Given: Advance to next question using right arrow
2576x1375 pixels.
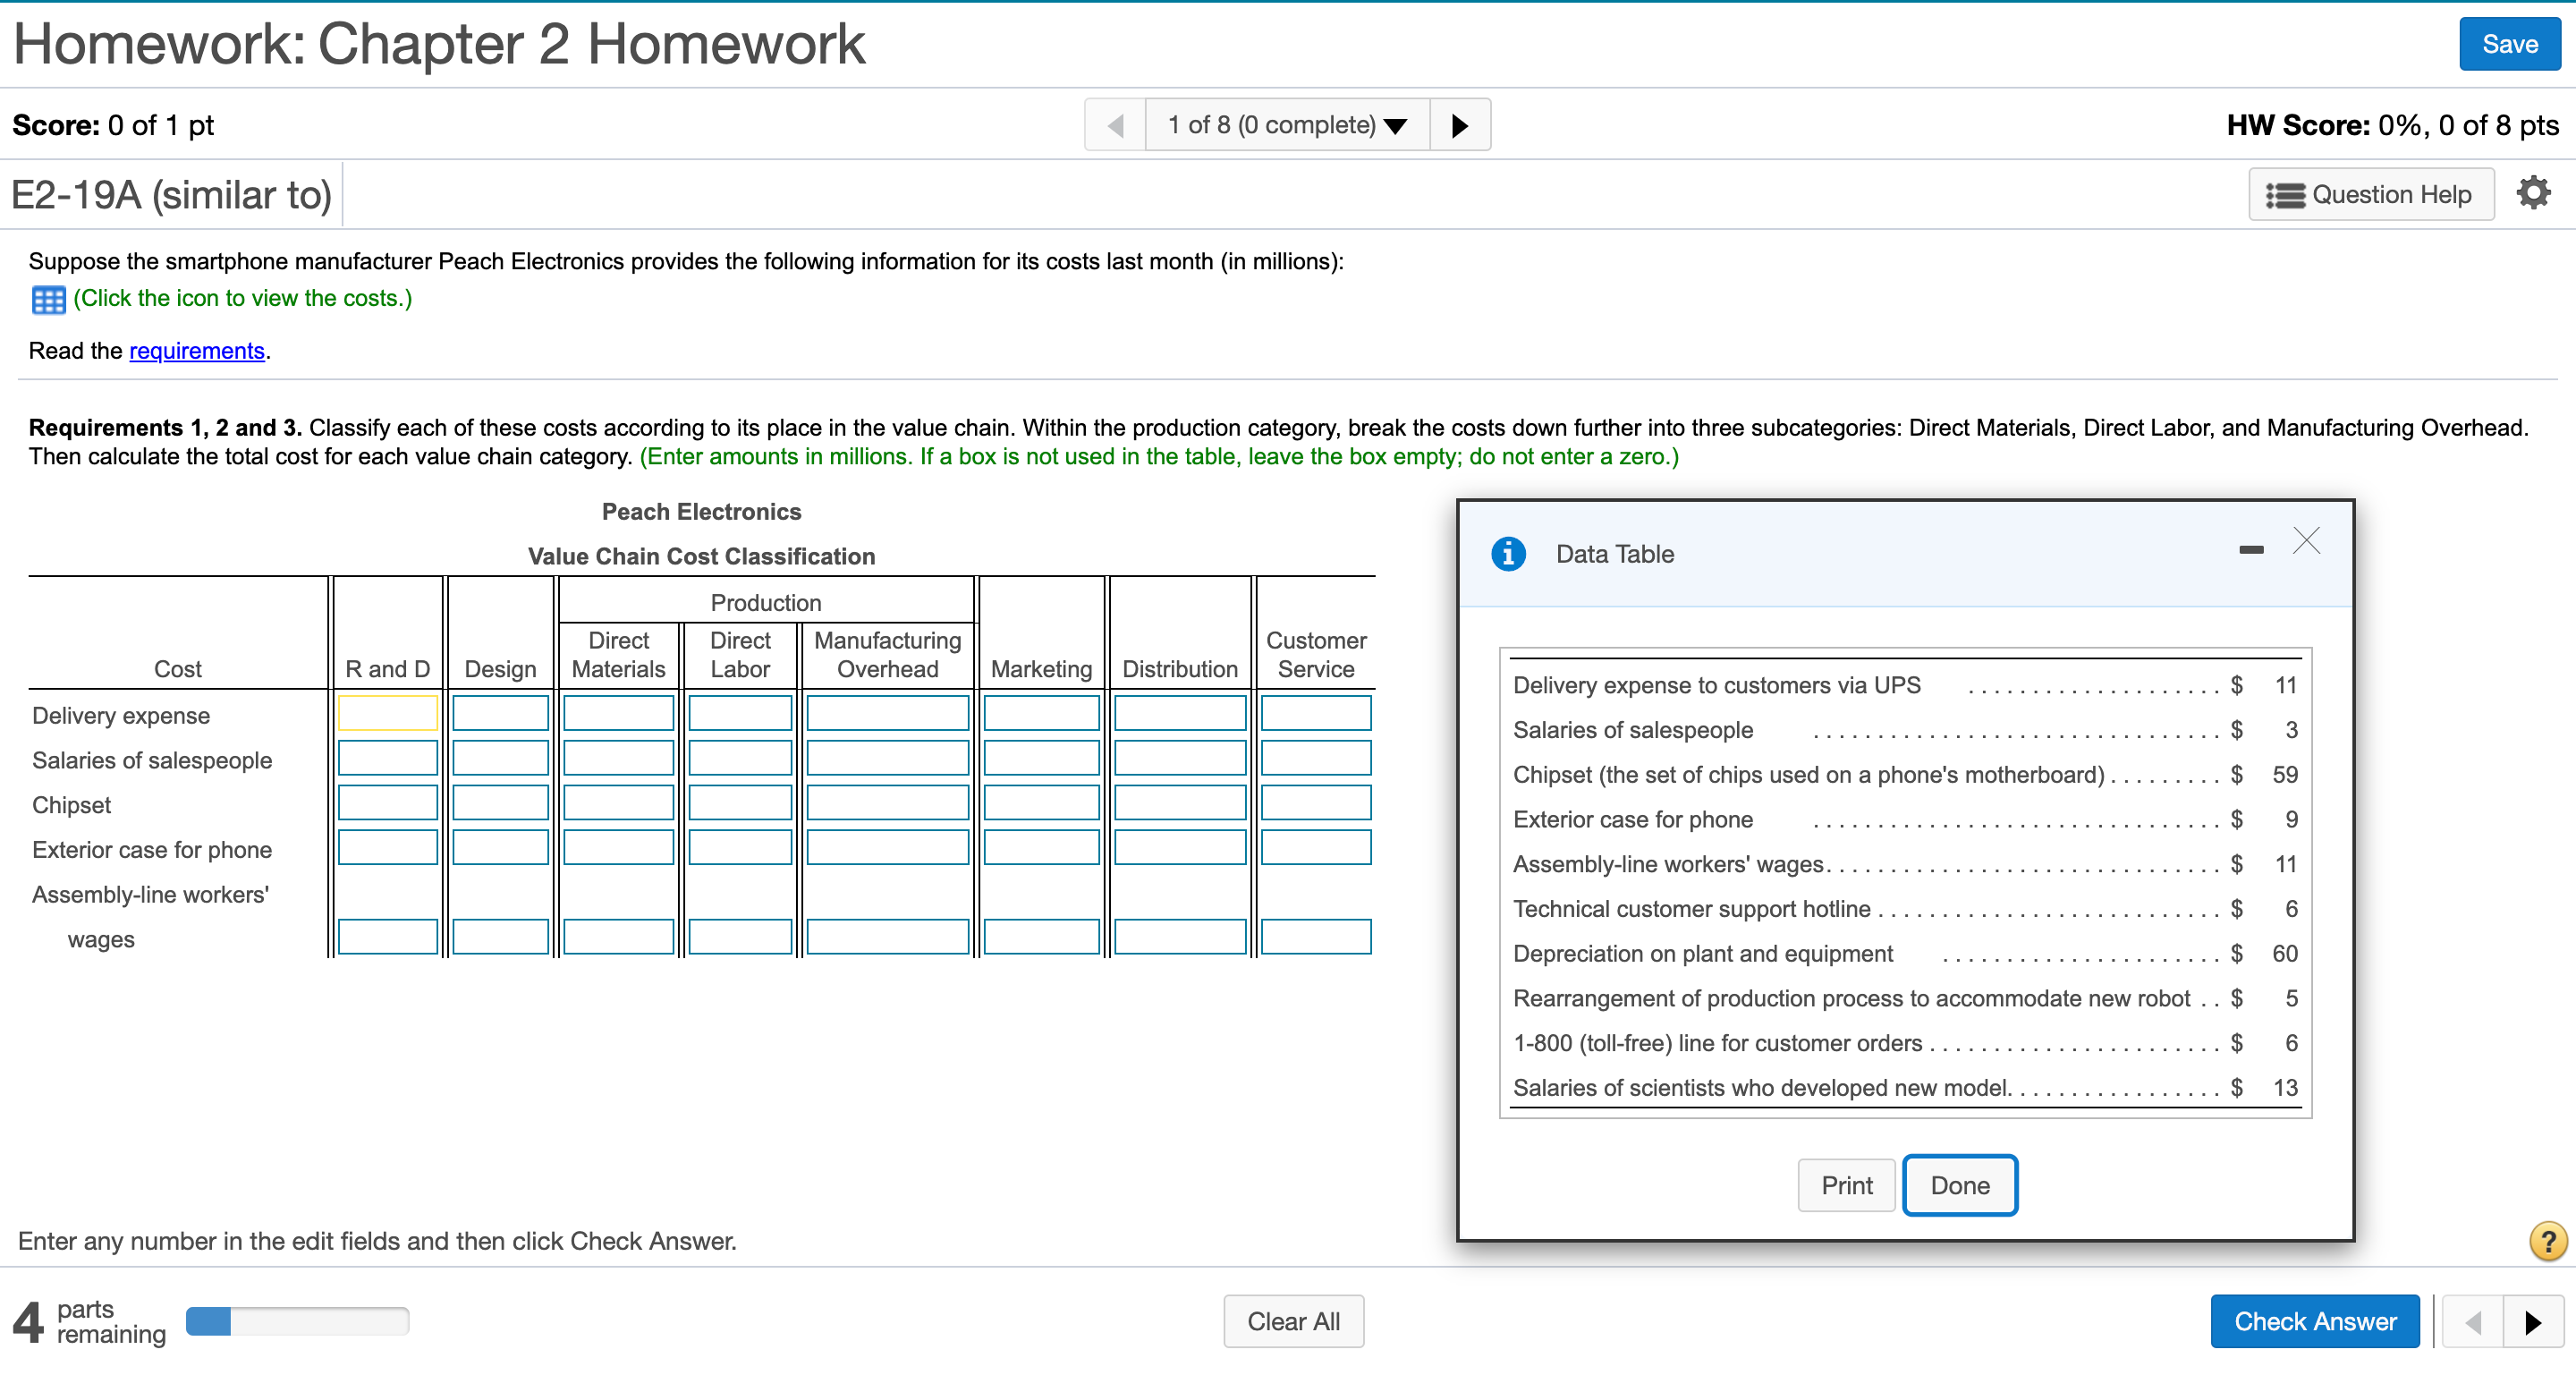Looking at the screenshot, I should pyautogui.click(x=1460, y=124).
